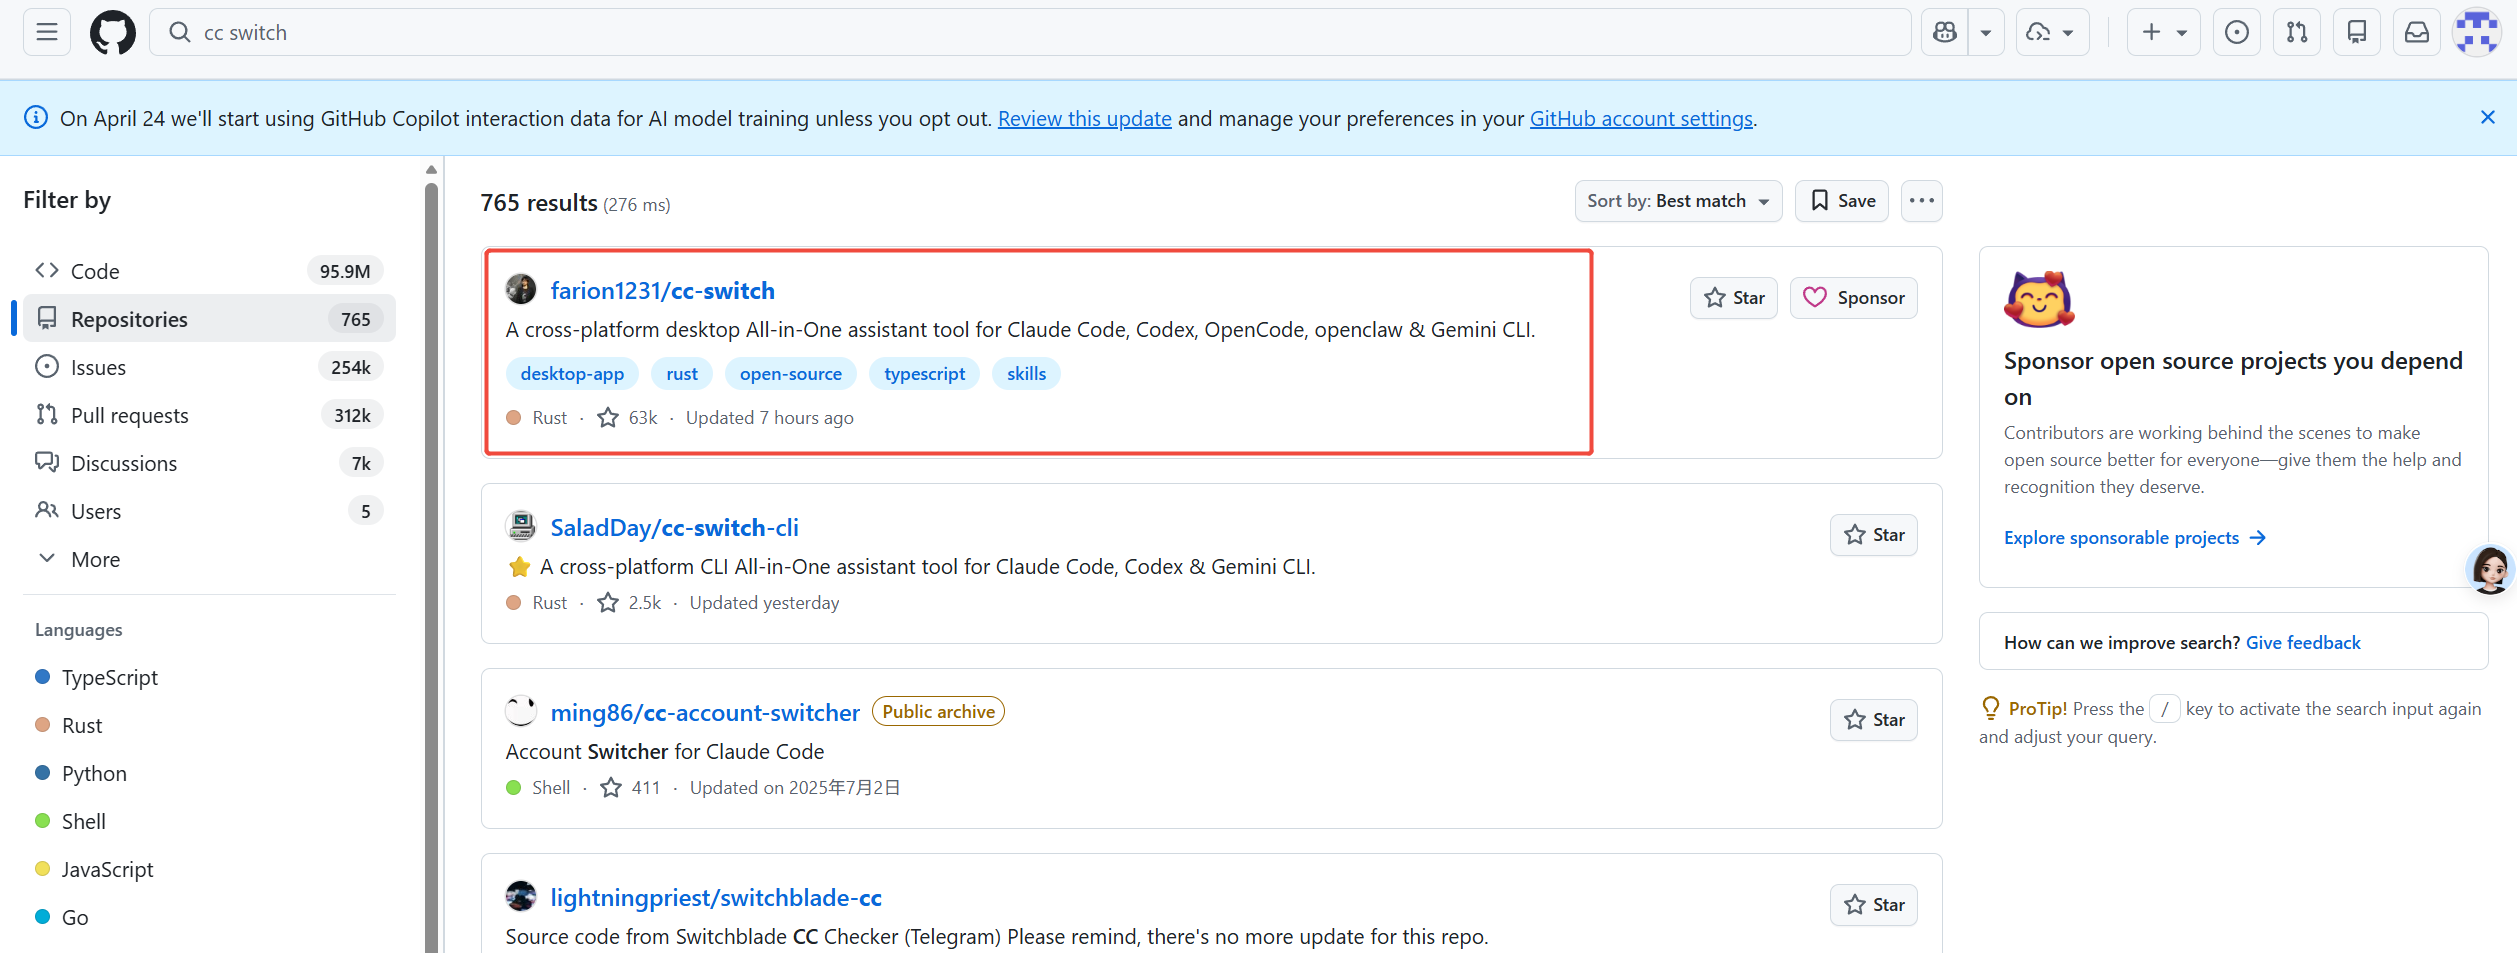
Task: Star the SaladDay/cc-switch-cli repository
Action: [x=1874, y=535]
